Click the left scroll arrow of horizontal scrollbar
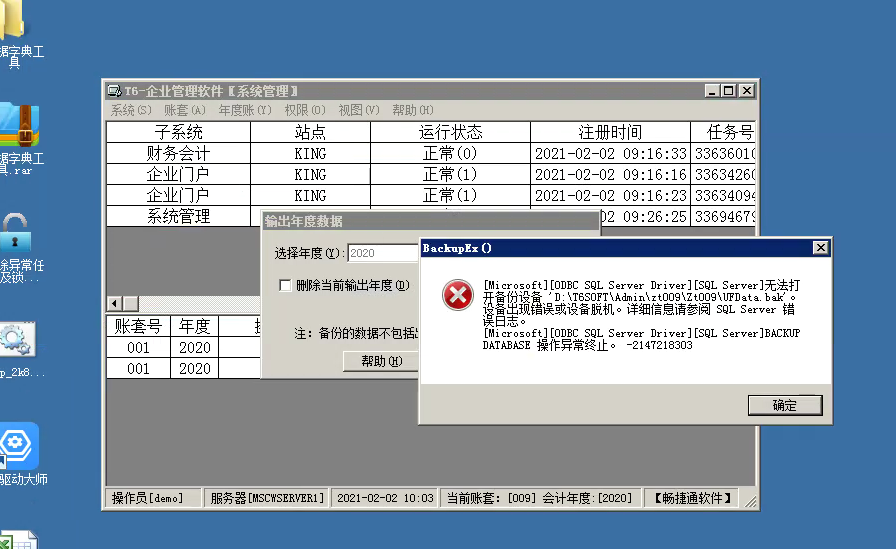Image resolution: width=896 pixels, height=549 pixels. tap(114, 303)
